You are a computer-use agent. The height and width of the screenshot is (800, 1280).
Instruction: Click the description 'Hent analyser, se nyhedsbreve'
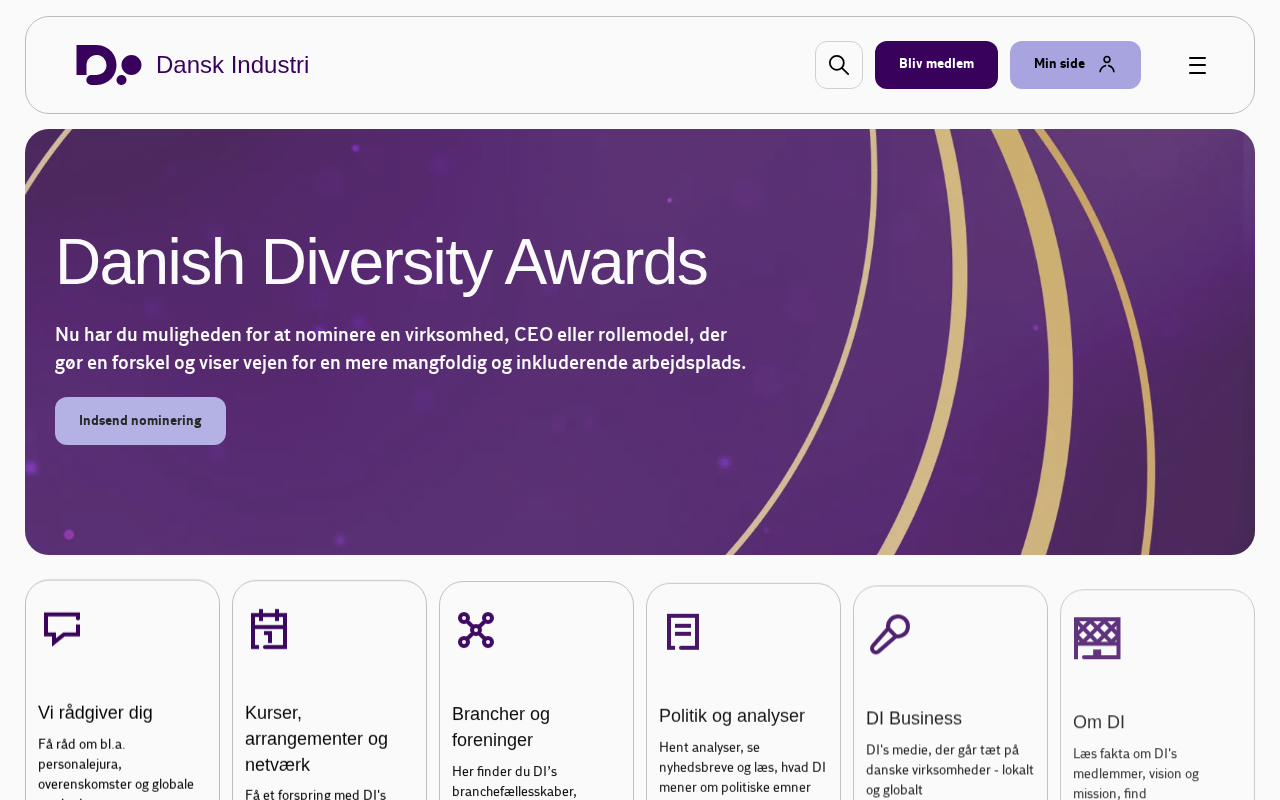(x=743, y=767)
